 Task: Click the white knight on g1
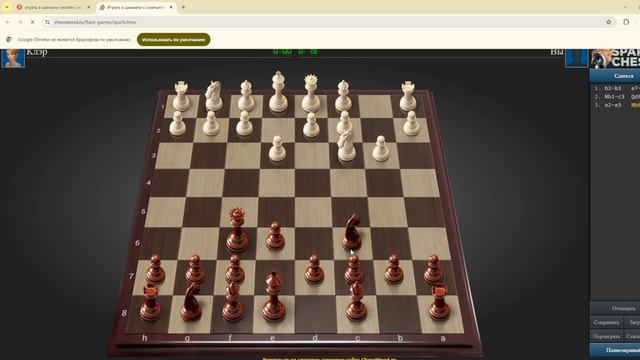point(213,96)
